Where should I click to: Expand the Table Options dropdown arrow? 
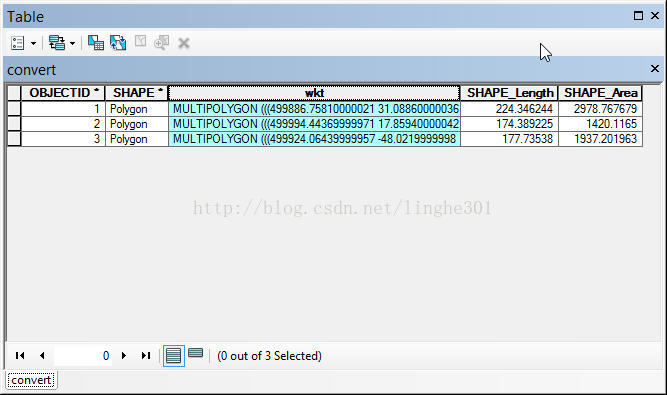pos(33,43)
